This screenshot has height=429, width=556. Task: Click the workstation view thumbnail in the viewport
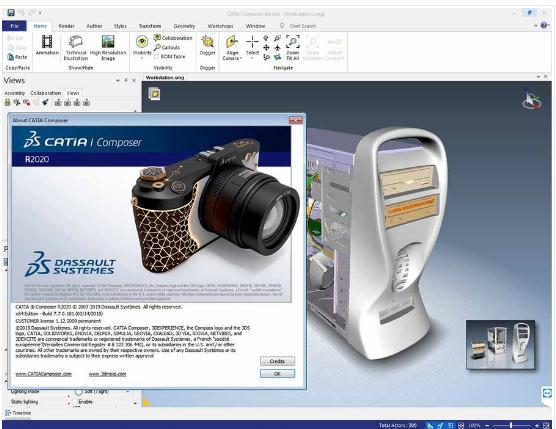coord(501,345)
